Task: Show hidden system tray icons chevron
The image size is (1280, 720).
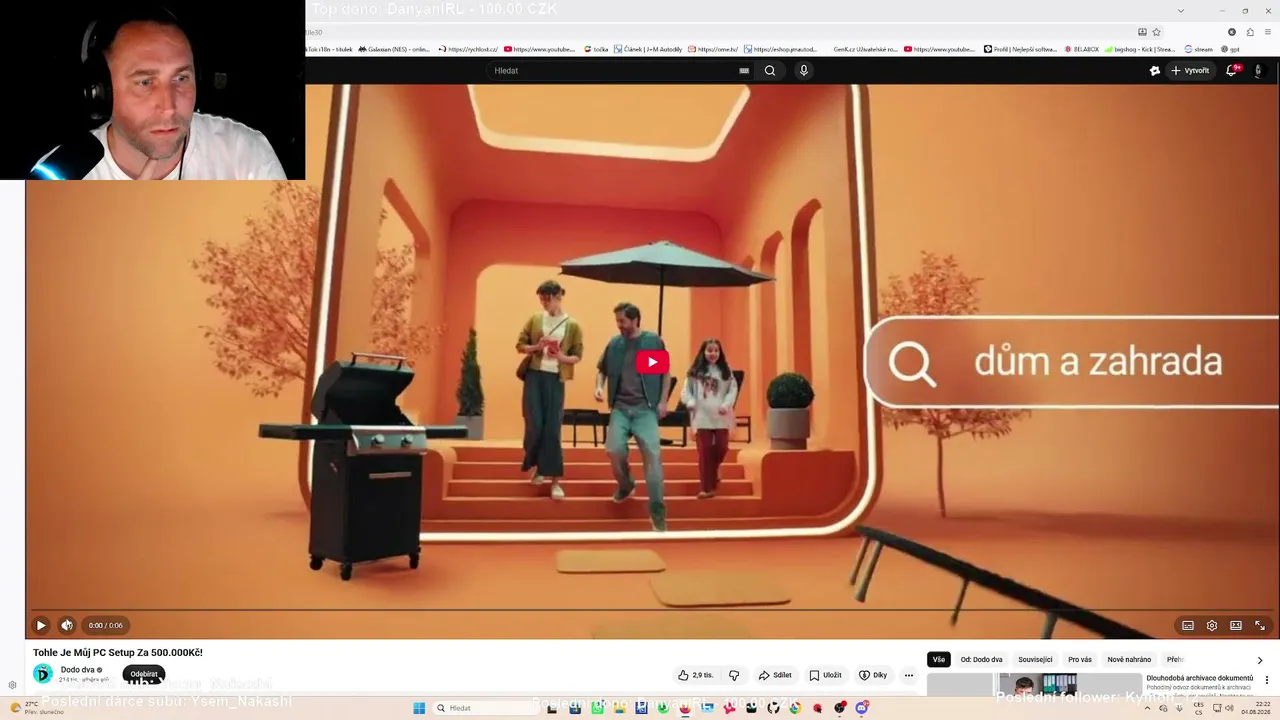Action: coord(1147,708)
